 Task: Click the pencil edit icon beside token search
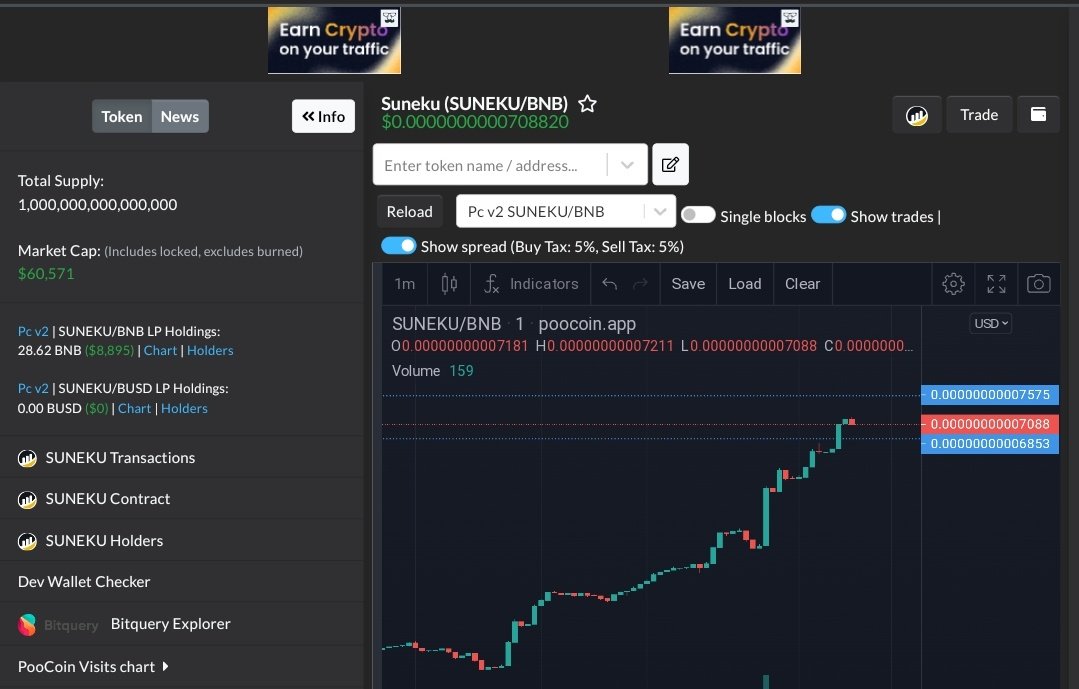pyautogui.click(x=670, y=164)
